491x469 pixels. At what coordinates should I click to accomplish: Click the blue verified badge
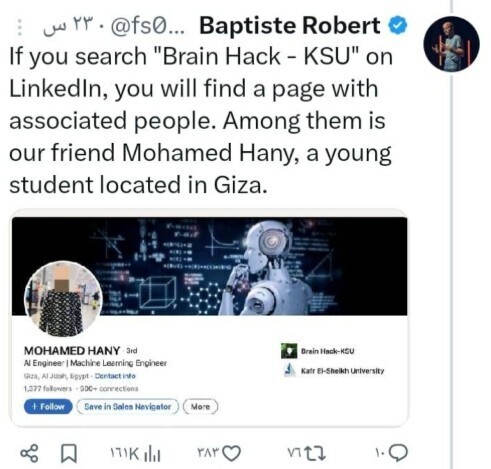(x=398, y=26)
